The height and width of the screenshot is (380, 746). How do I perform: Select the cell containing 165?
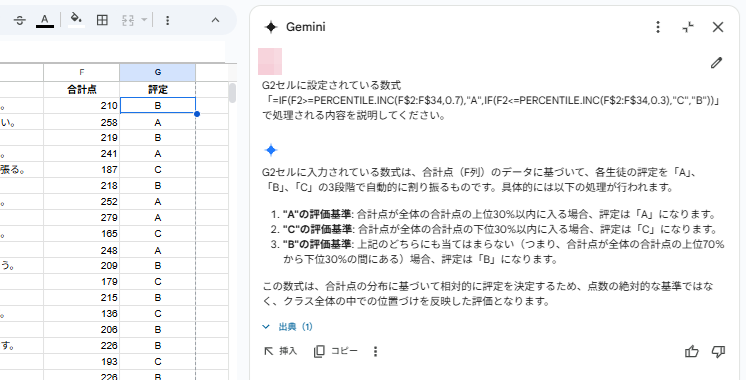[82, 234]
